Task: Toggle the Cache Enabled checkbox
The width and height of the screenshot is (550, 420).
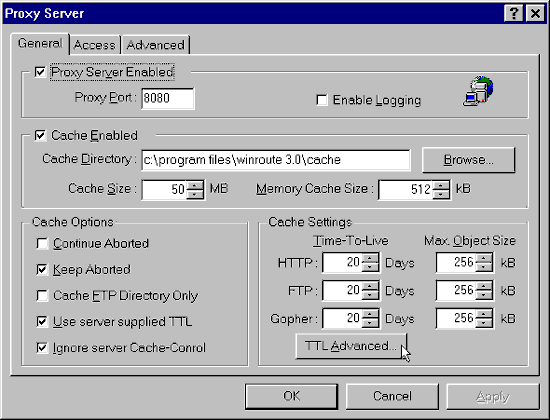Action: pos(40,135)
